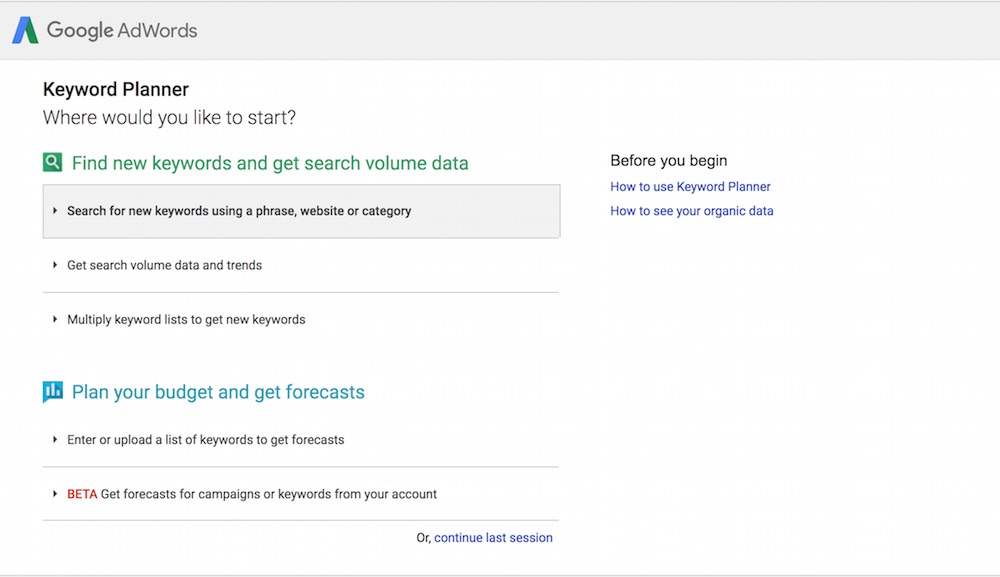Open 'Search for new keywords using a phrase' option
The height and width of the screenshot is (577, 1000).
(x=301, y=211)
